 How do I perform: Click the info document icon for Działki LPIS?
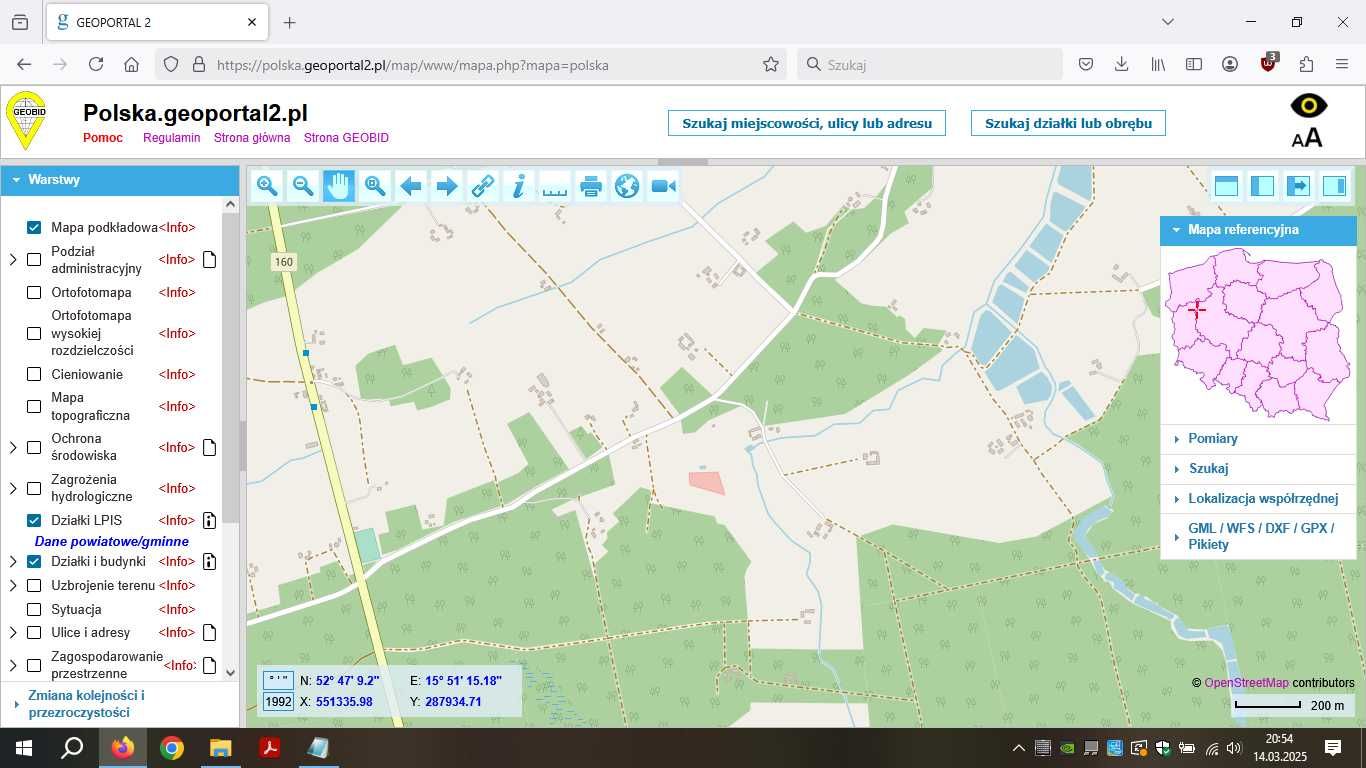[209, 520]
